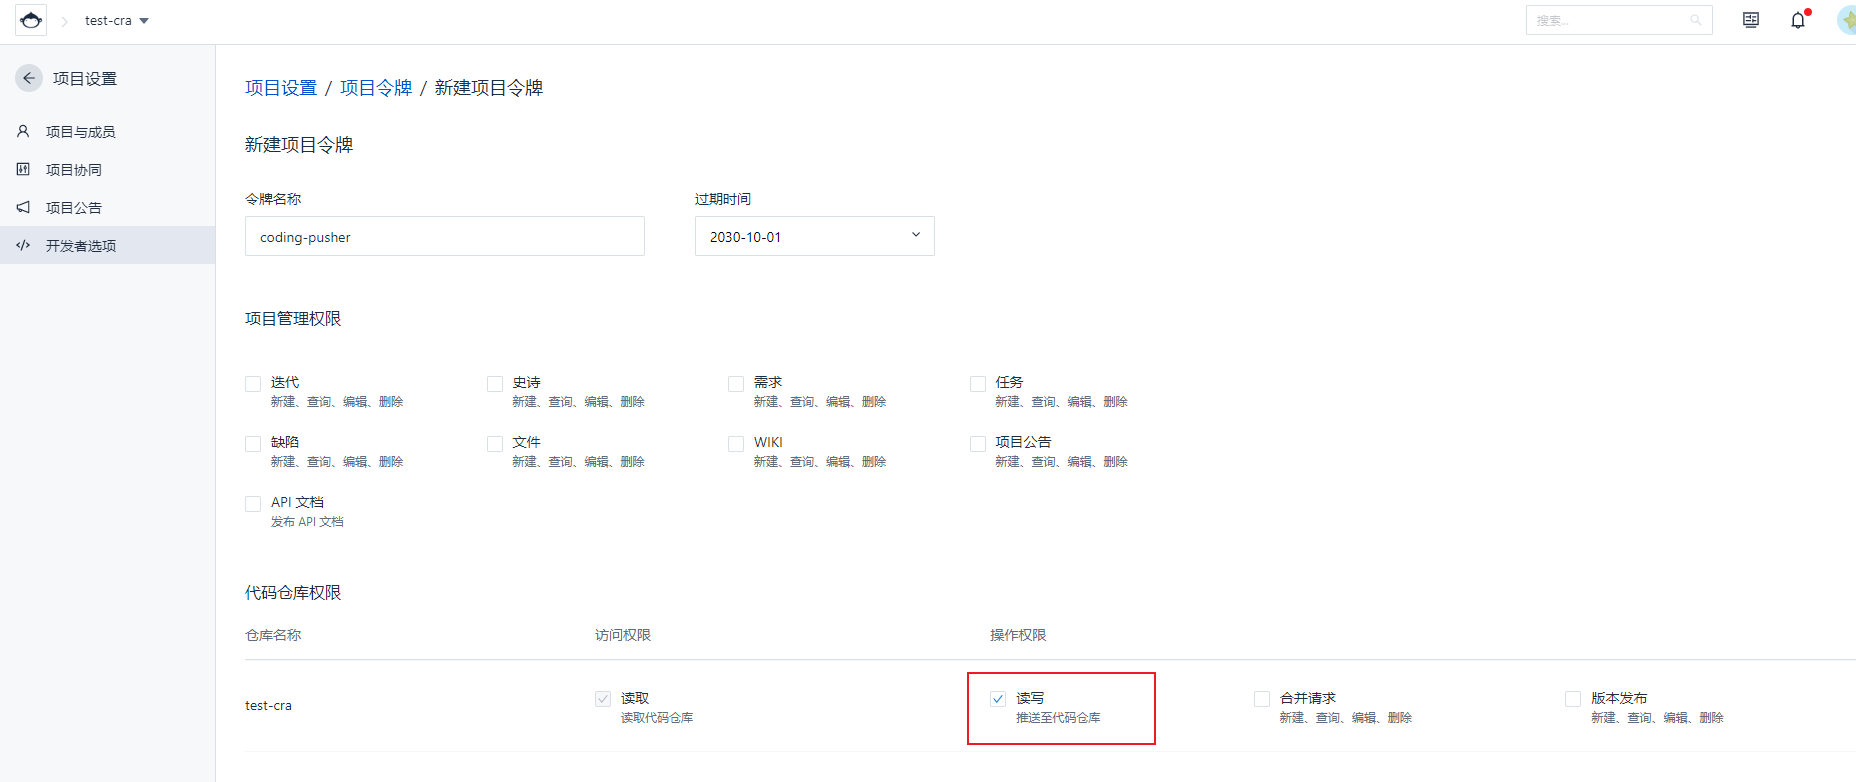
Task: Focus the top search box
Action: pyautogui.click(x=1619, y=20)
